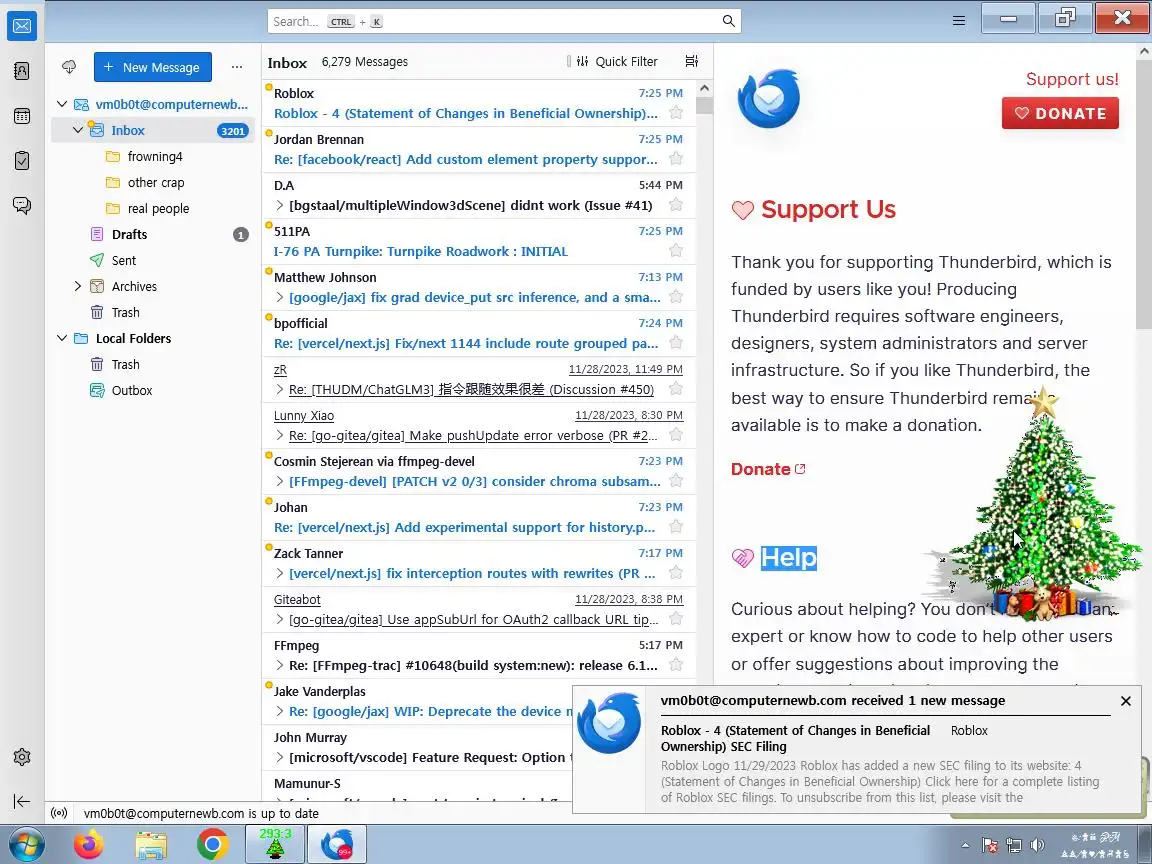
Task: Click the start page scrollbar thumb
Action: click(x=1144, y=195)
